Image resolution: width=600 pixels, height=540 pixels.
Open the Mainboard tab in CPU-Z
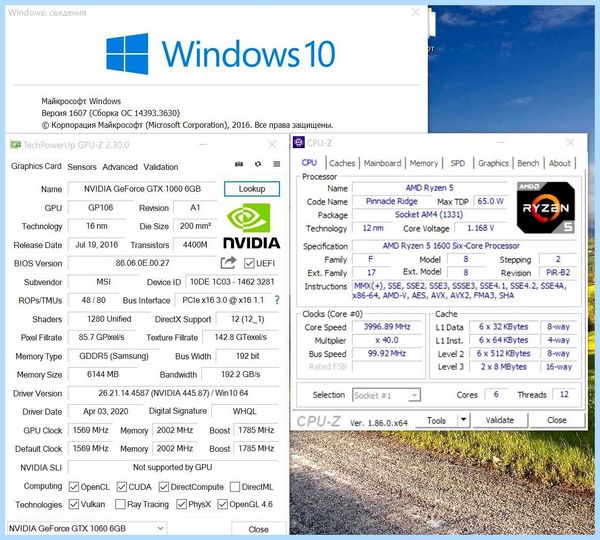click(x=382, y=163)
